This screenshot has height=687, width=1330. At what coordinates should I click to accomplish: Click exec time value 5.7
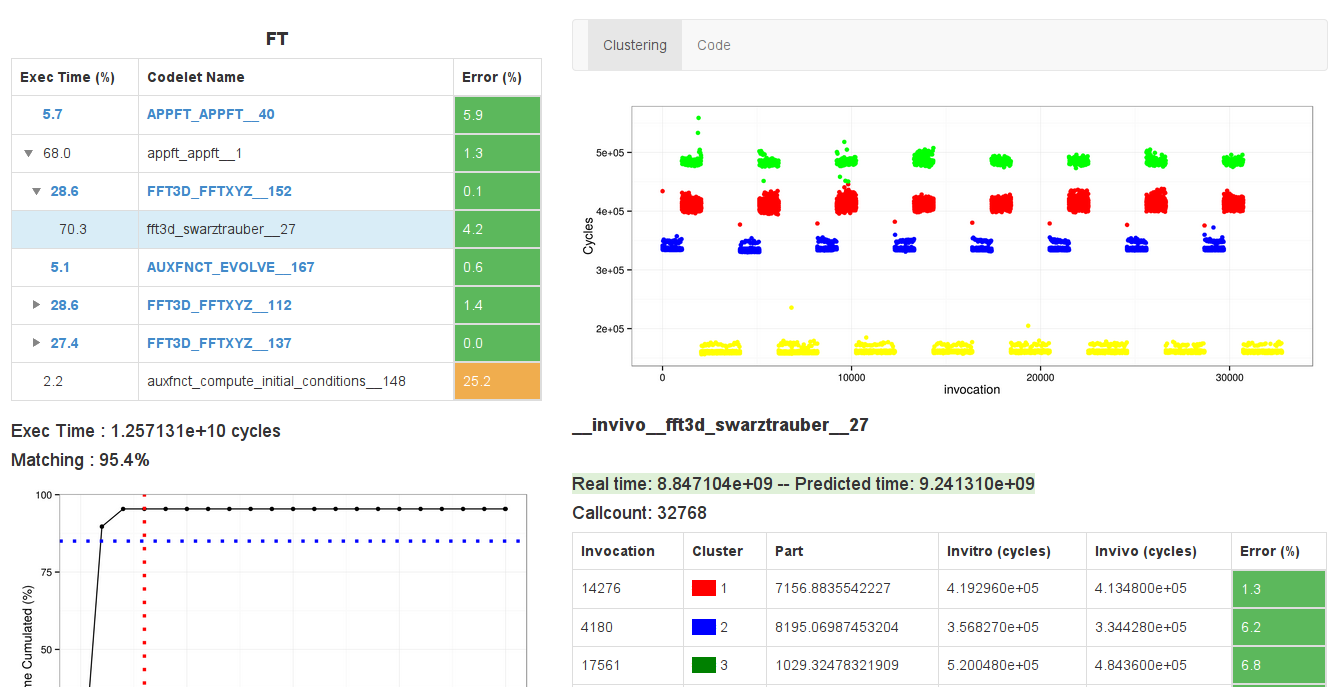(52, 114)
